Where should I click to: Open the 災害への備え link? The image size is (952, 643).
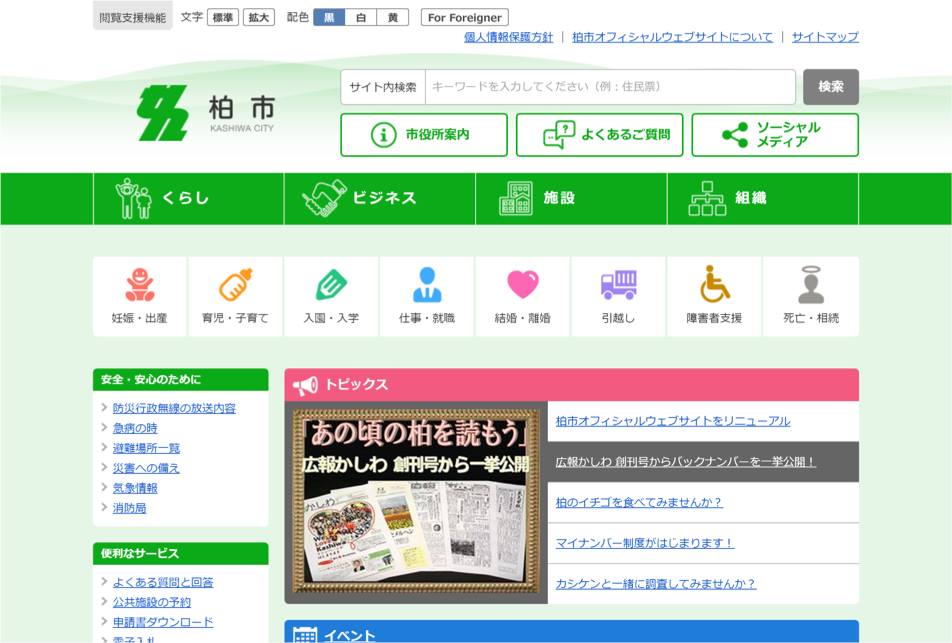click(146, 468)
